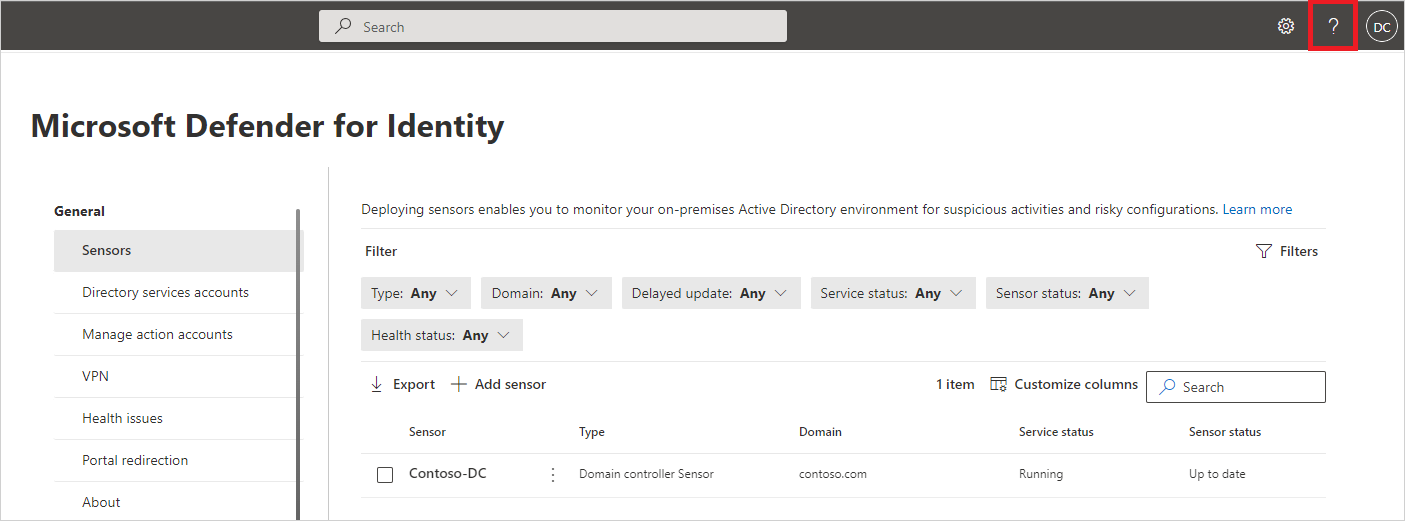
Task: Open the Customize columns icon
Action: click(998, 384)
